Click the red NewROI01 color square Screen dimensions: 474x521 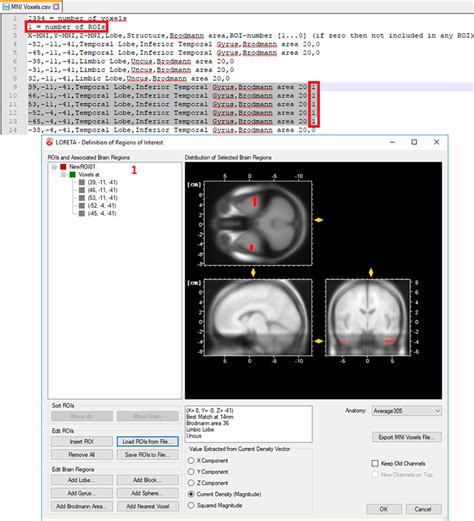click(63, 167)
